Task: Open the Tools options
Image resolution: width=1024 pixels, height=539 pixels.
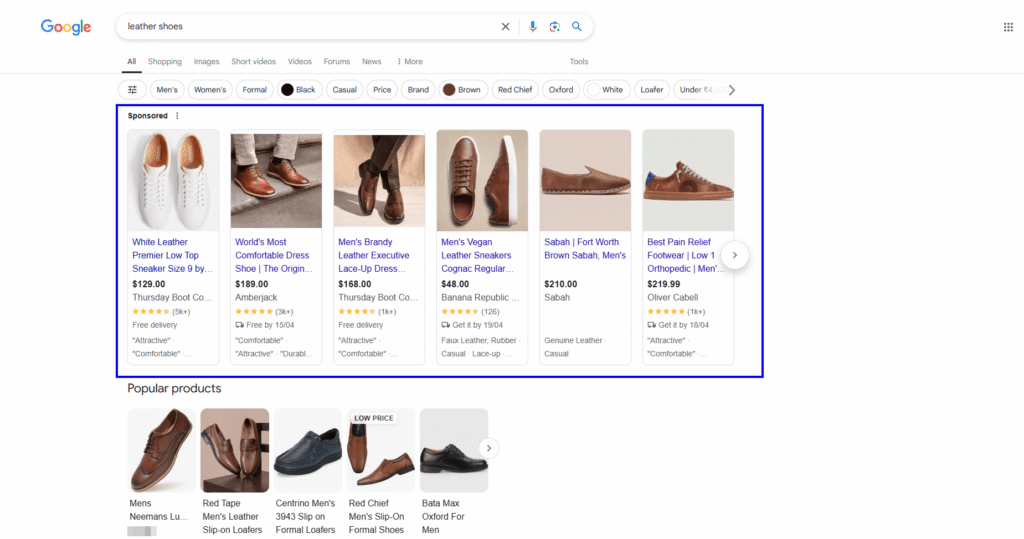Action: [579, 61]
